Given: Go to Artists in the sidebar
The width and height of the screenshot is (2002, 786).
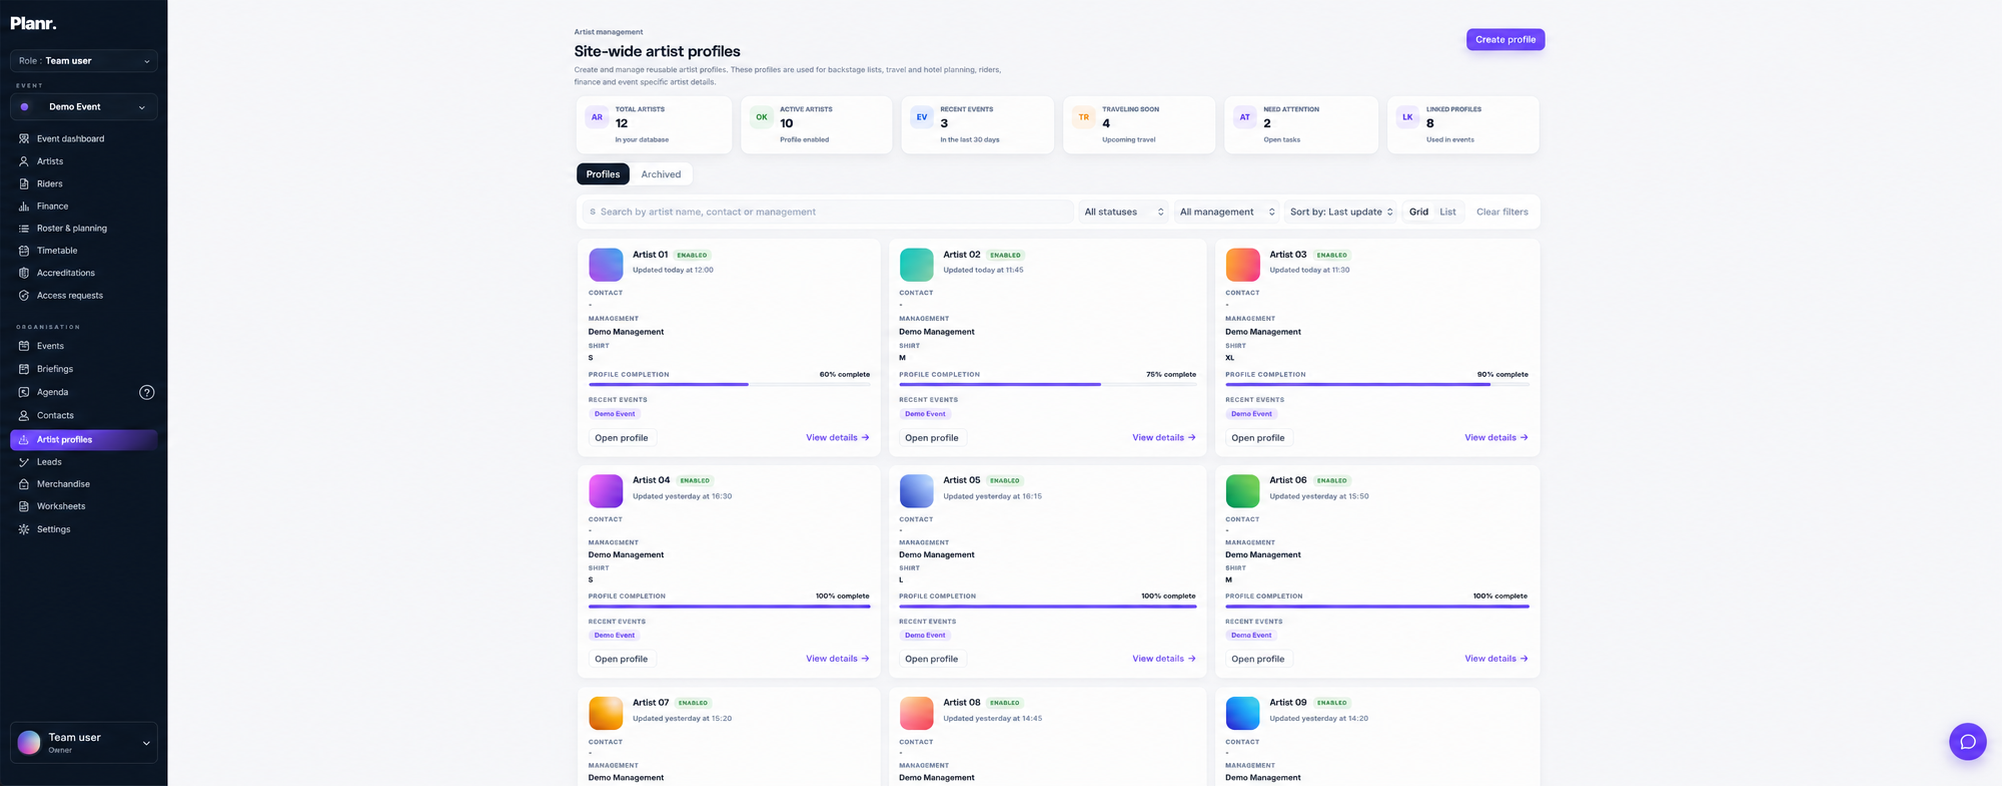Looking at the screenshot, I should click(x=84, y=161).
